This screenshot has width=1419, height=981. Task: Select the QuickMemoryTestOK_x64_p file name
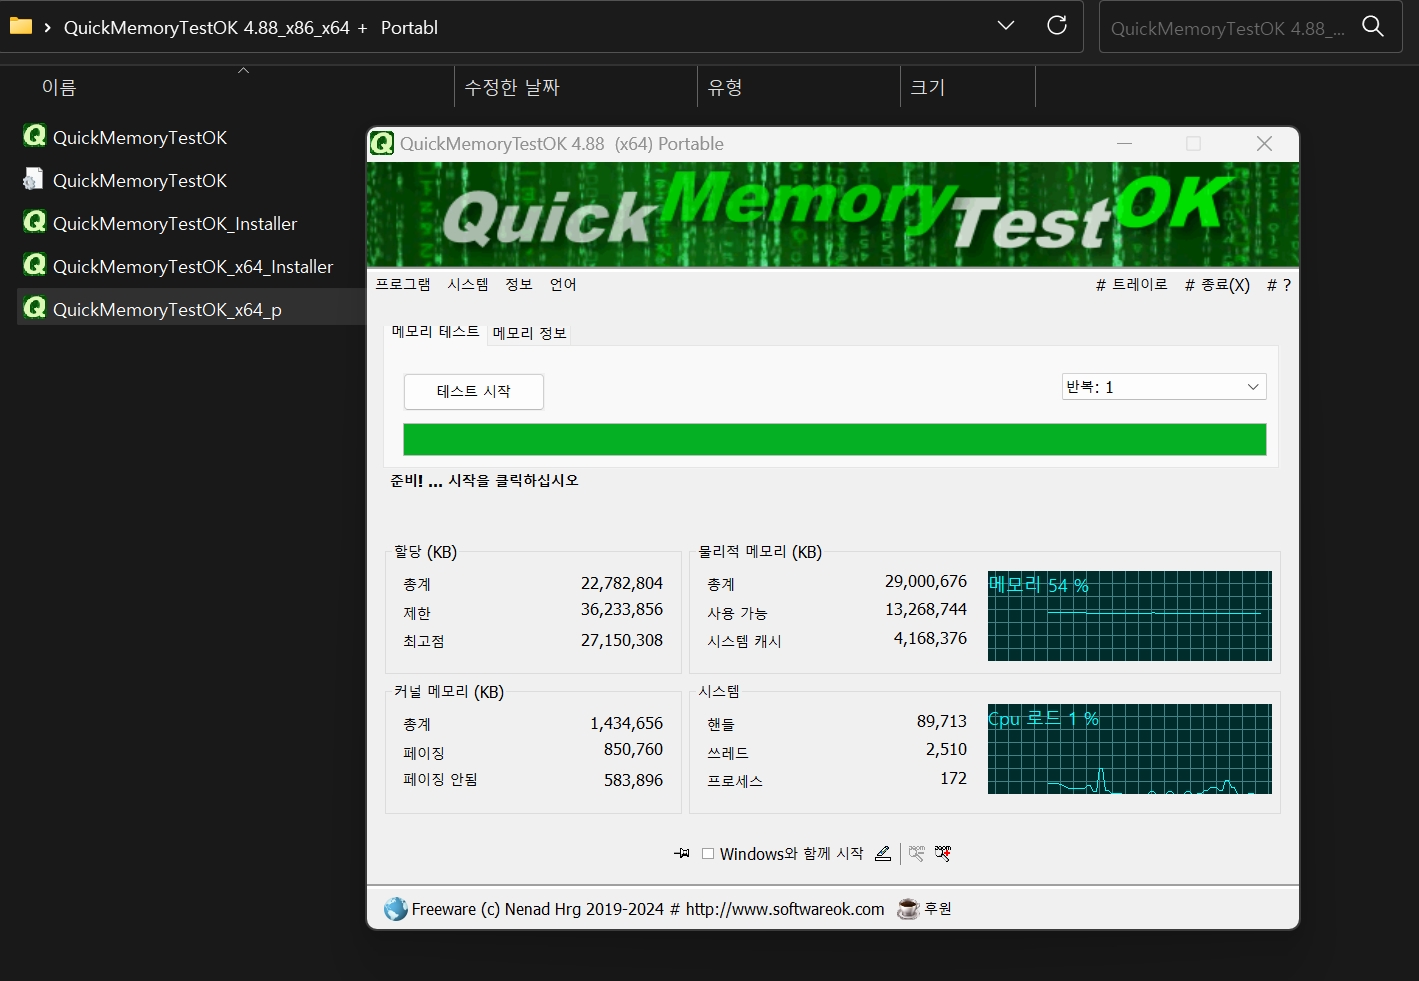coord(167,309)
